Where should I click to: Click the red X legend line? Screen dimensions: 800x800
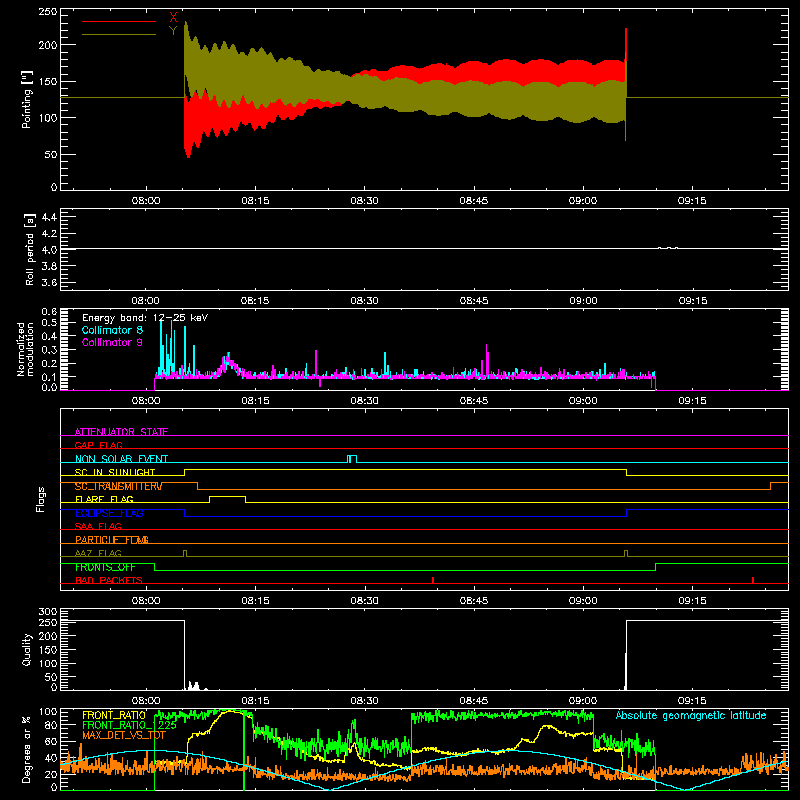coord(119,21)
